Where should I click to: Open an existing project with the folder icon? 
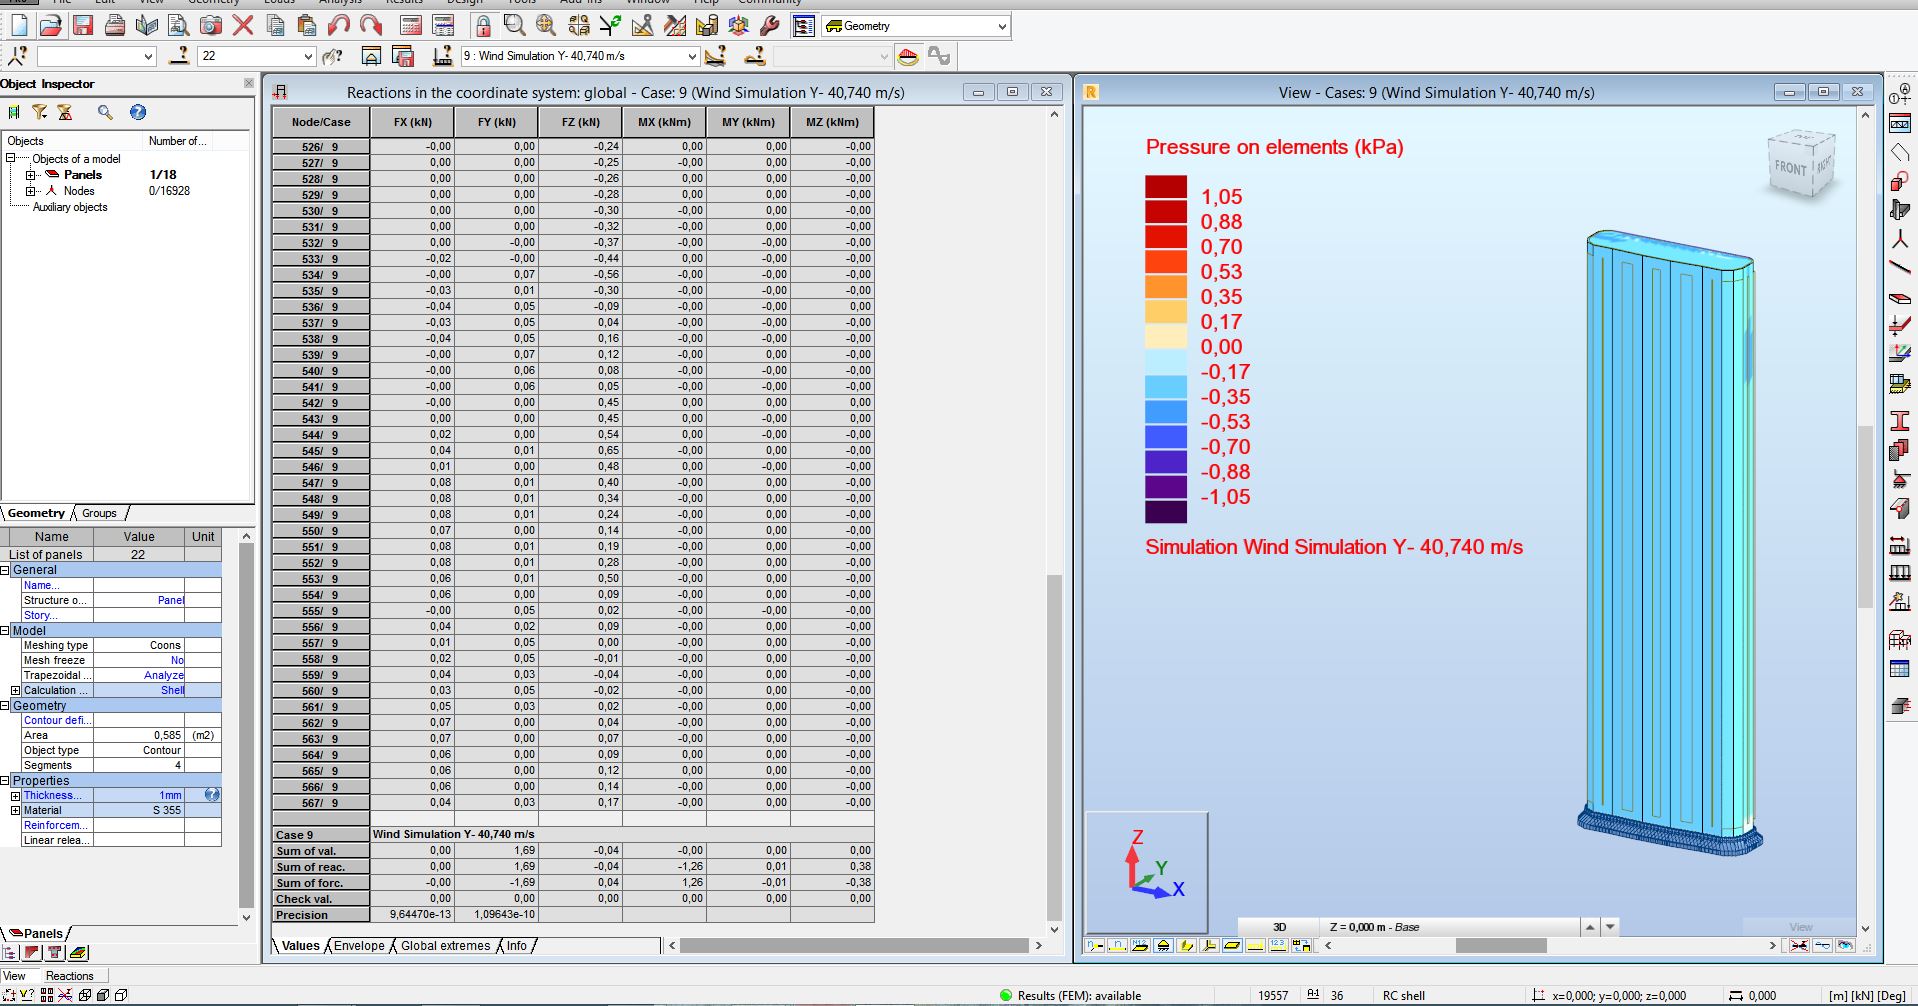pyautogui.click(x=52, y=26)
